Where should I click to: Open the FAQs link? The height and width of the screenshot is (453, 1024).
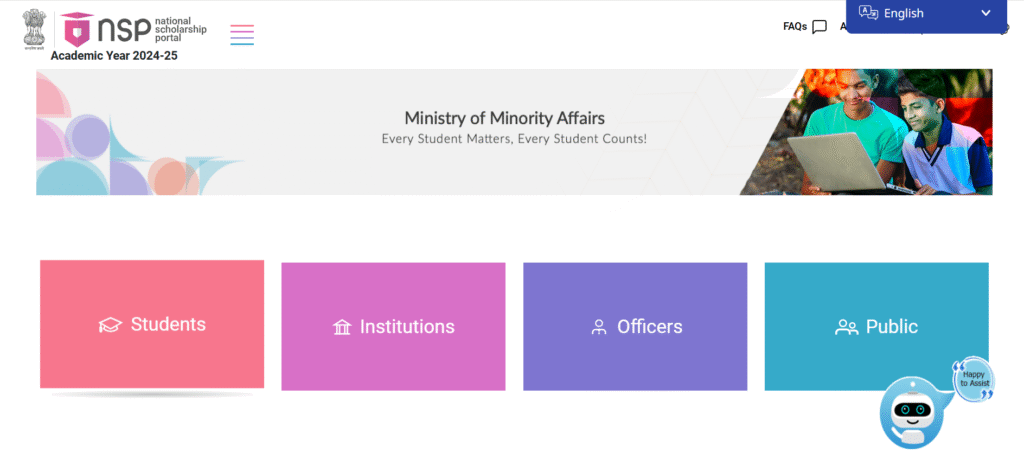point(795,27)
